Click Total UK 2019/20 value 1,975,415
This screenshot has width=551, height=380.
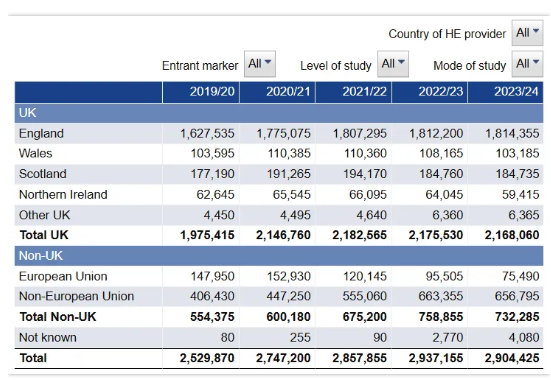(x=207, y=235)
